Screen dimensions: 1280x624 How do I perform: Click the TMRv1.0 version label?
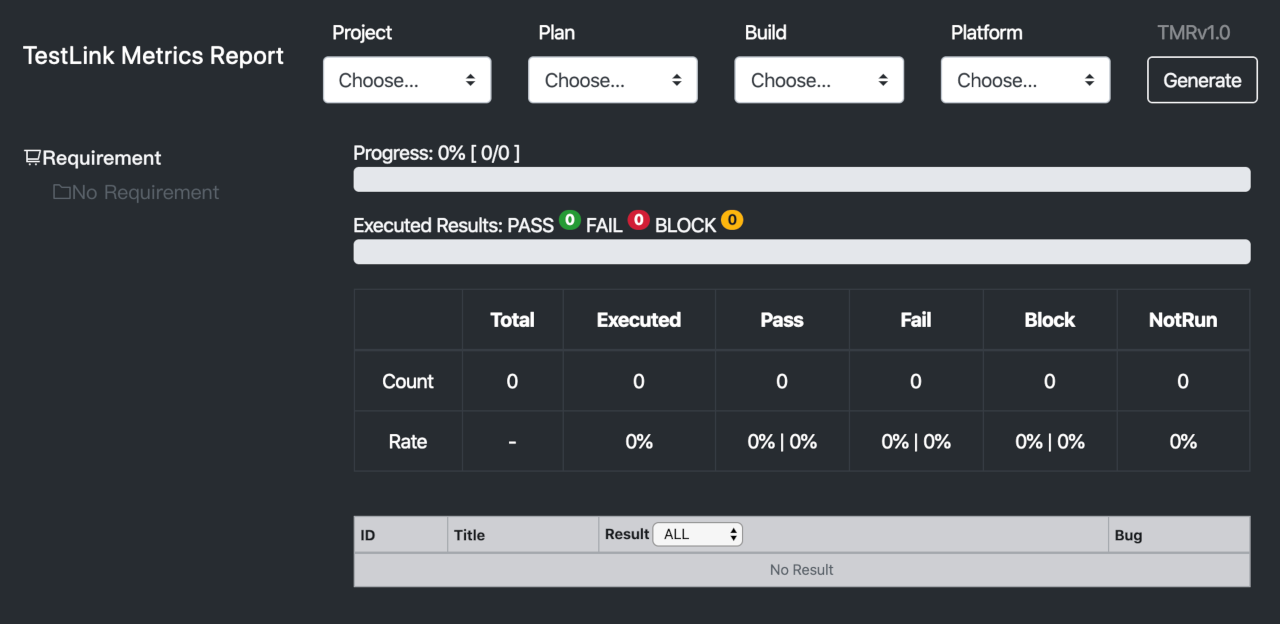pyautogui.click(x=1193, y=33)
